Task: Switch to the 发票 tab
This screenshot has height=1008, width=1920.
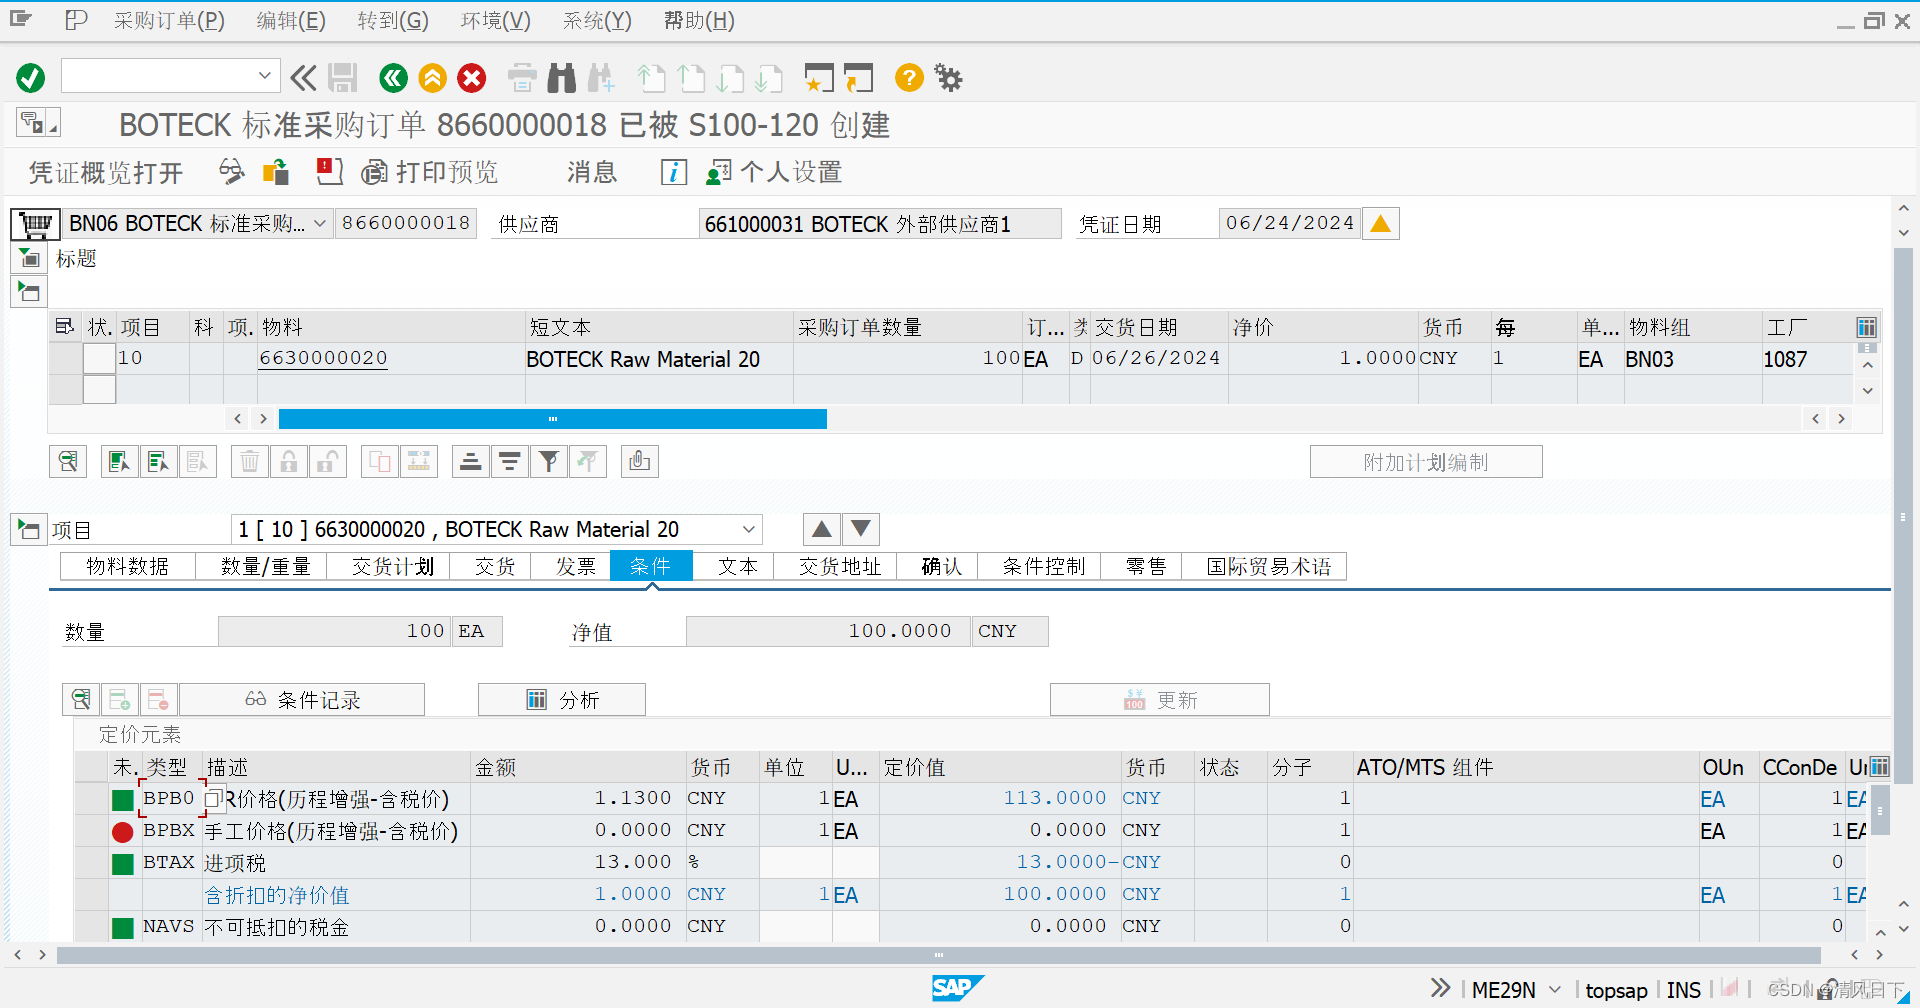Action: pyautogui.click(x=576, y=567)
